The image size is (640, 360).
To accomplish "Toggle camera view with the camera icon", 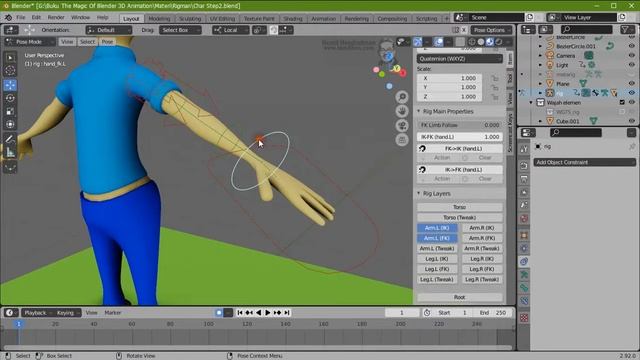I will [x=402, y=125].
